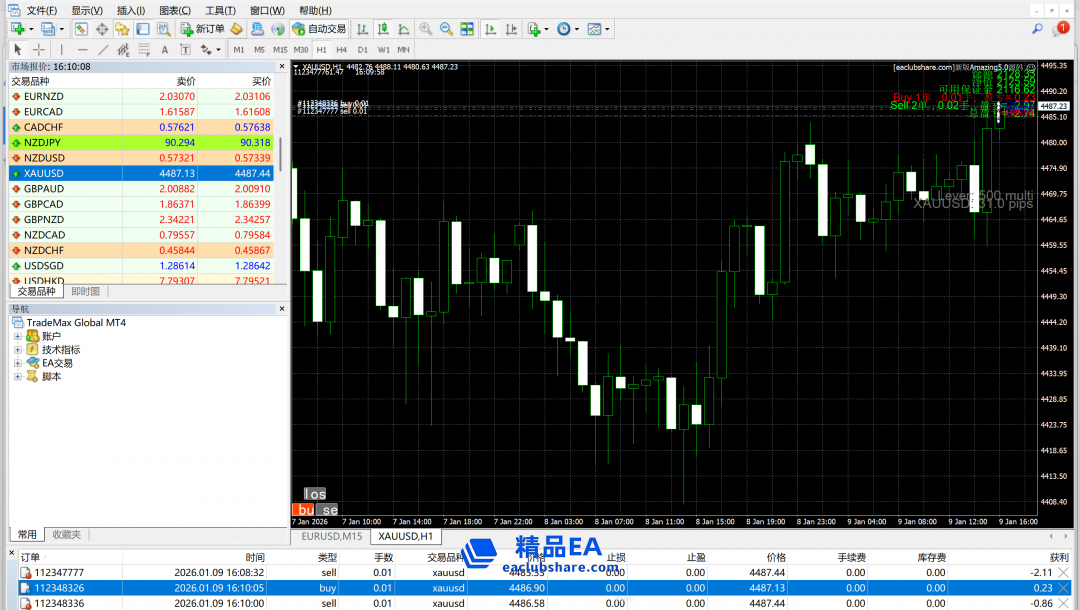1080x610 pixels.
Task: Click the red notification alert icon
Action: click(1062, 28)
